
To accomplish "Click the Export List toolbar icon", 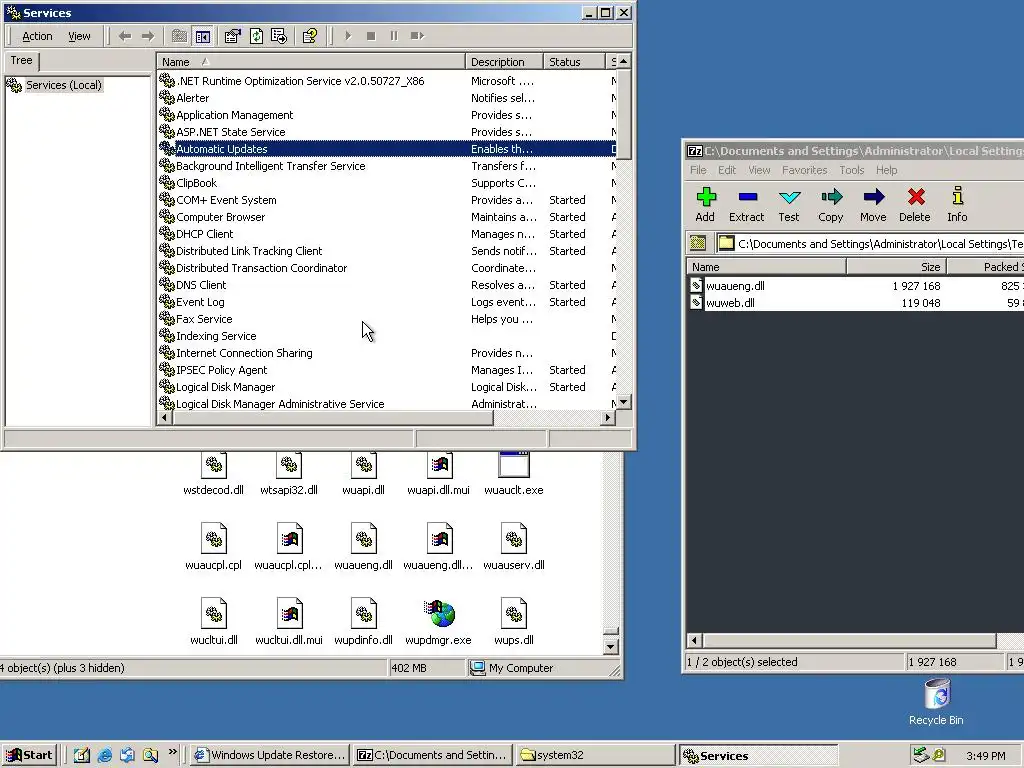I will click(279, 36).
